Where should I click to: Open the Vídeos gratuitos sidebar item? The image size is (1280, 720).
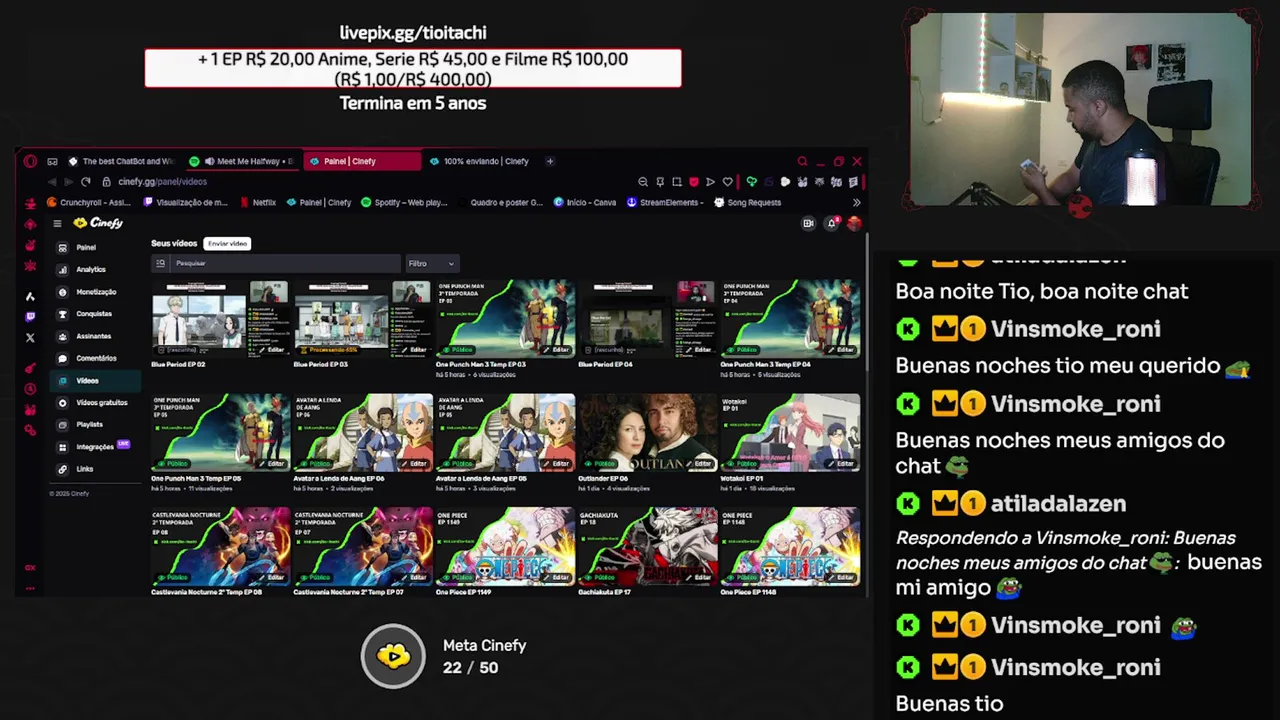(x=93, y=403)
